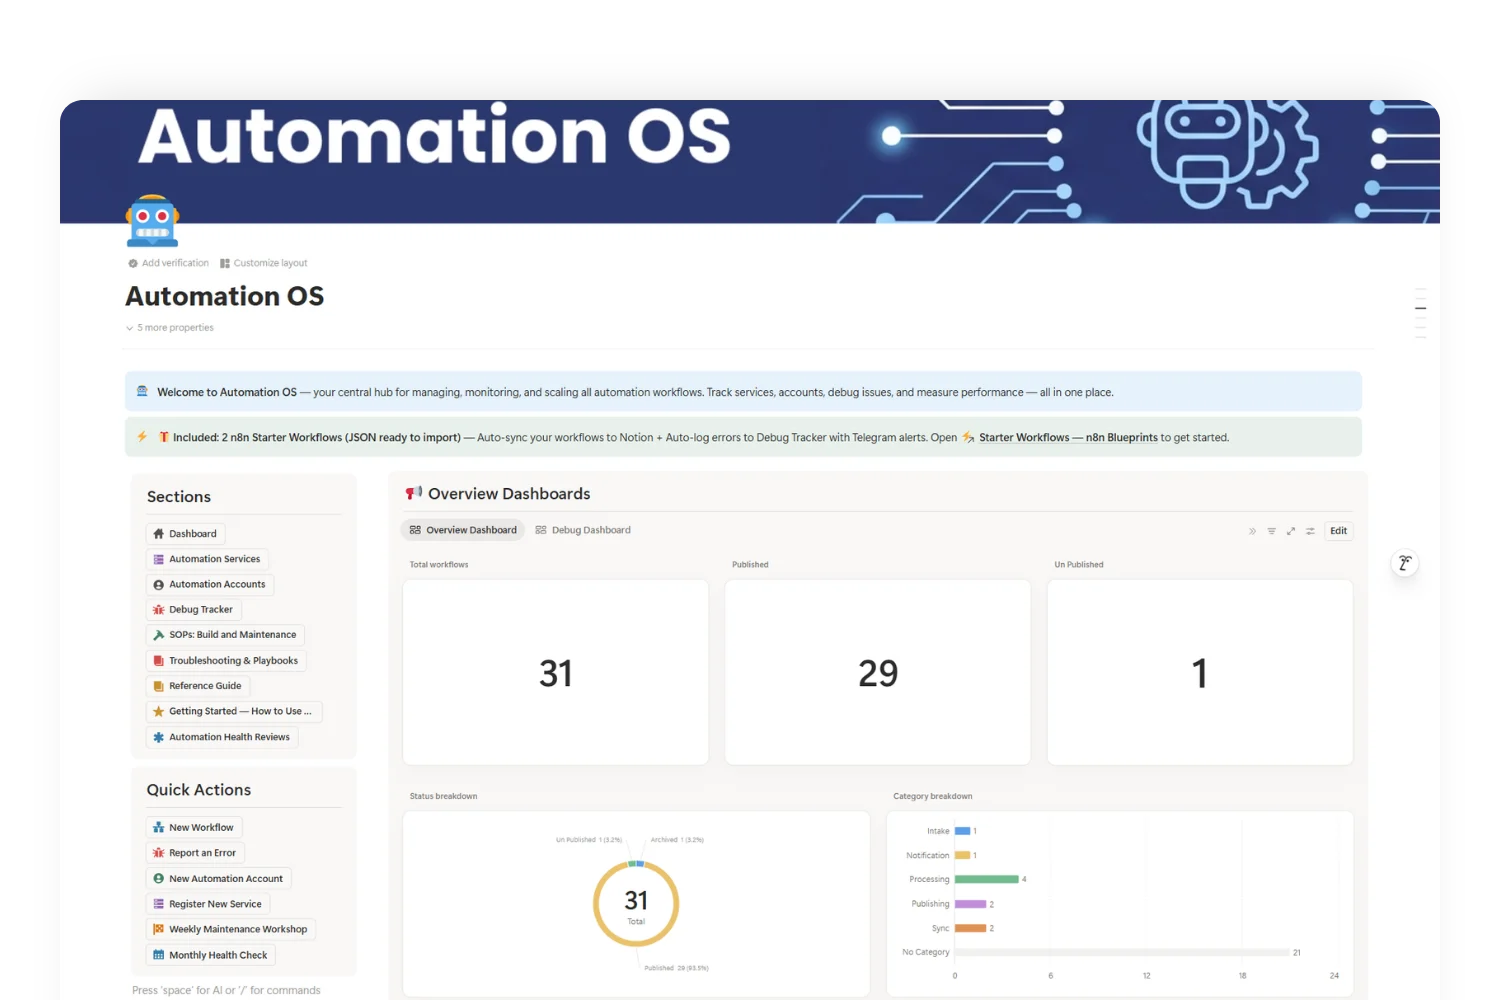Click the Welcome to Automation OS callout

743,392
